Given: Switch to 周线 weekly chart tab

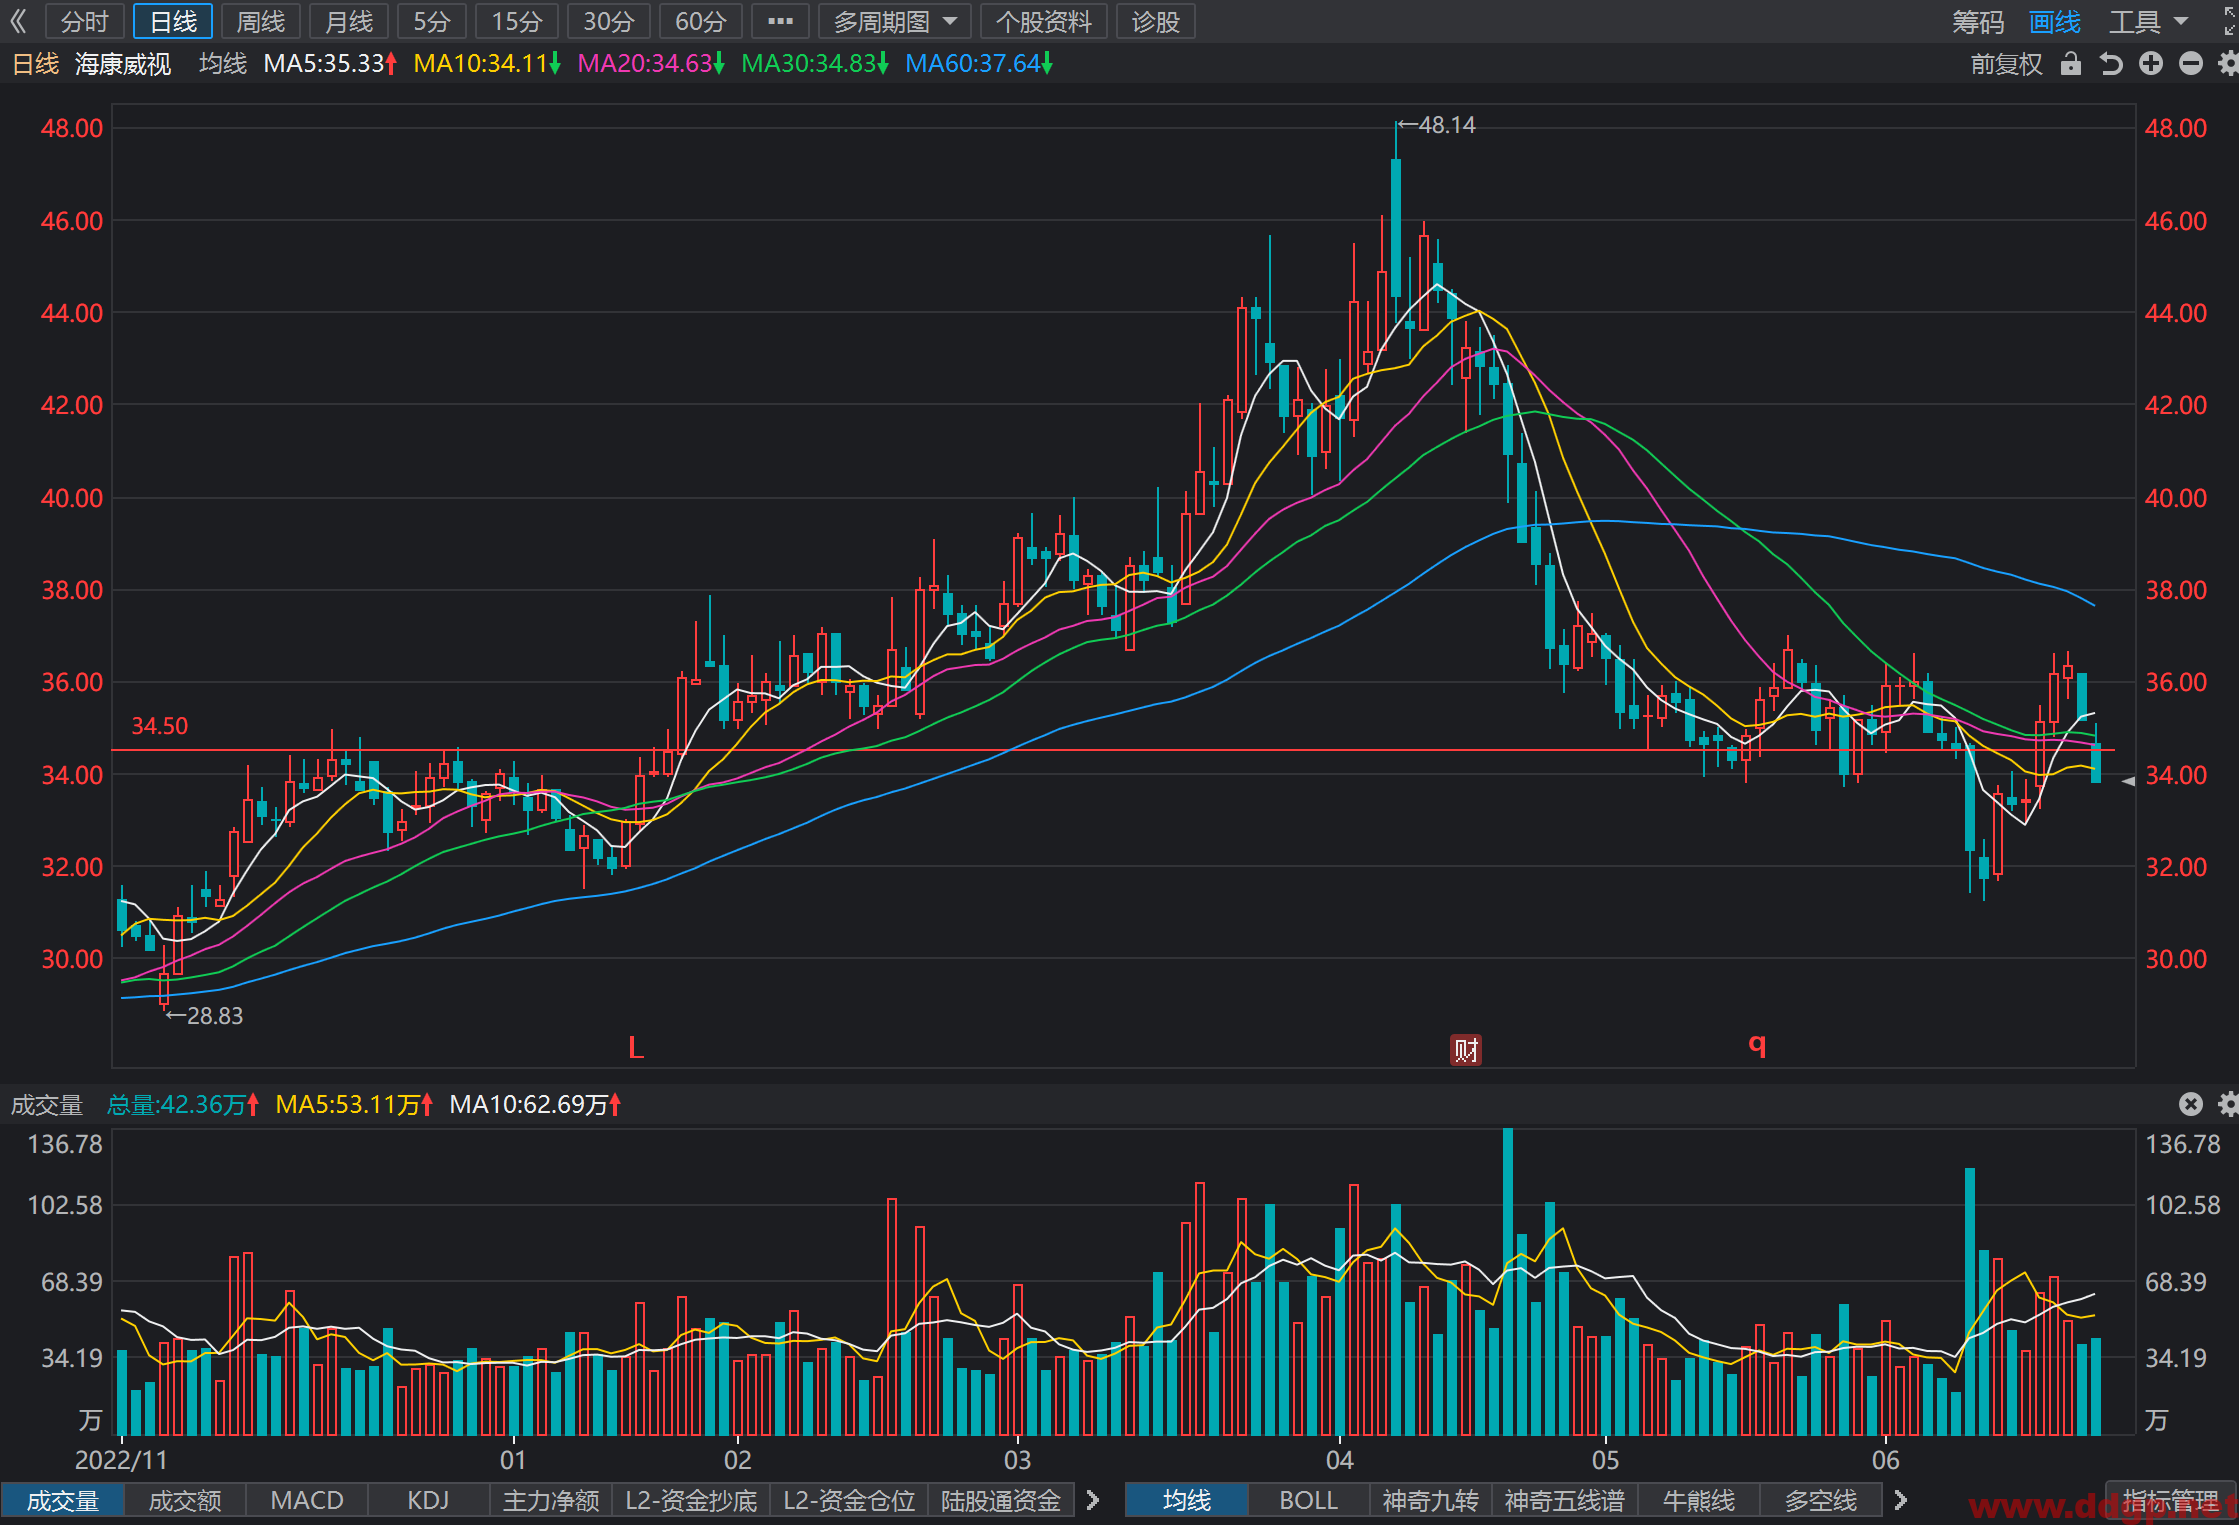Looking at the screenshot, I should [x=261, y=21].
